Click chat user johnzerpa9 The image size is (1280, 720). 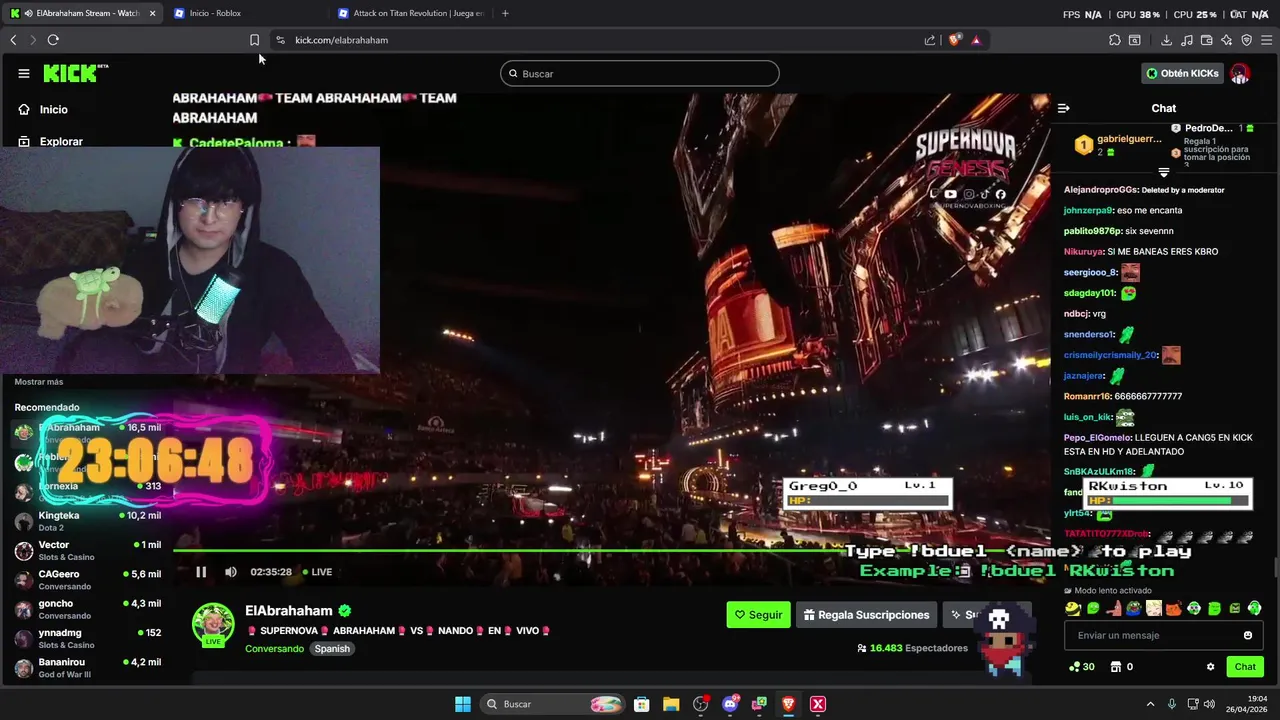tap(1088, 211)
